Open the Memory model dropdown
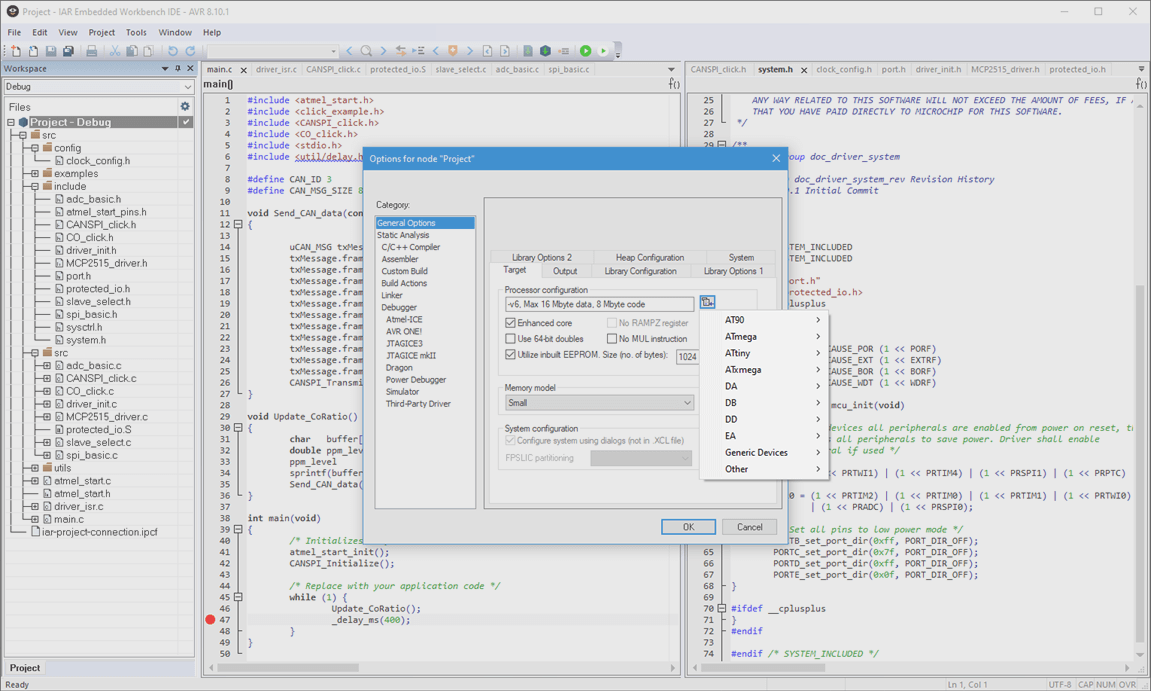This screenshot has width=1151, height=691. (599, 402)
